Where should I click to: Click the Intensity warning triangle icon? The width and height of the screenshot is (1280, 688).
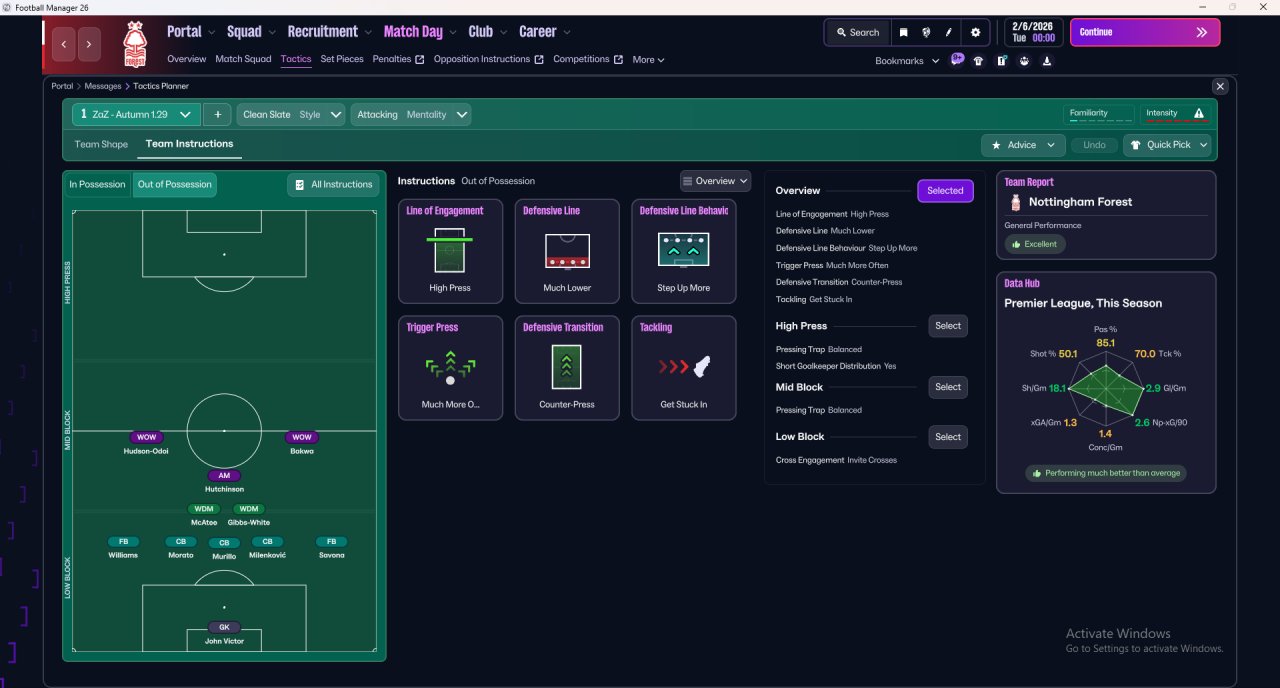1199,113
